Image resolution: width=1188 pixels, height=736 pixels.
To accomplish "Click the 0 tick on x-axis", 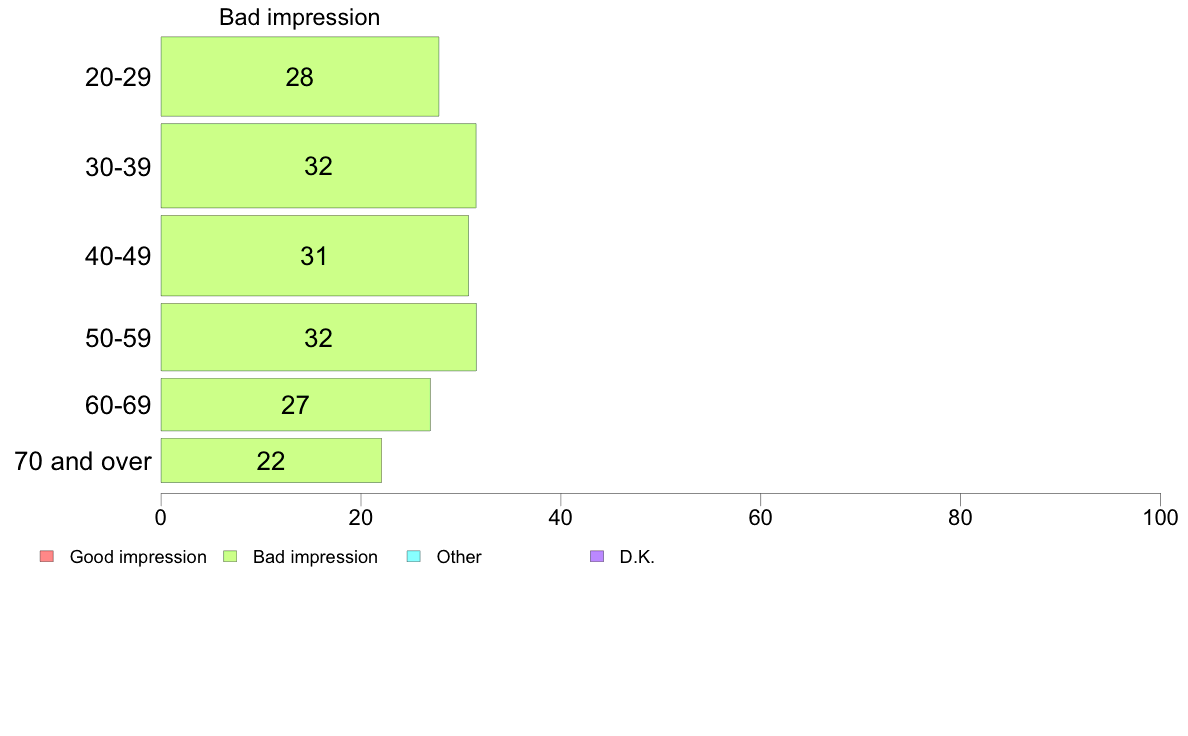I will 161,518.
